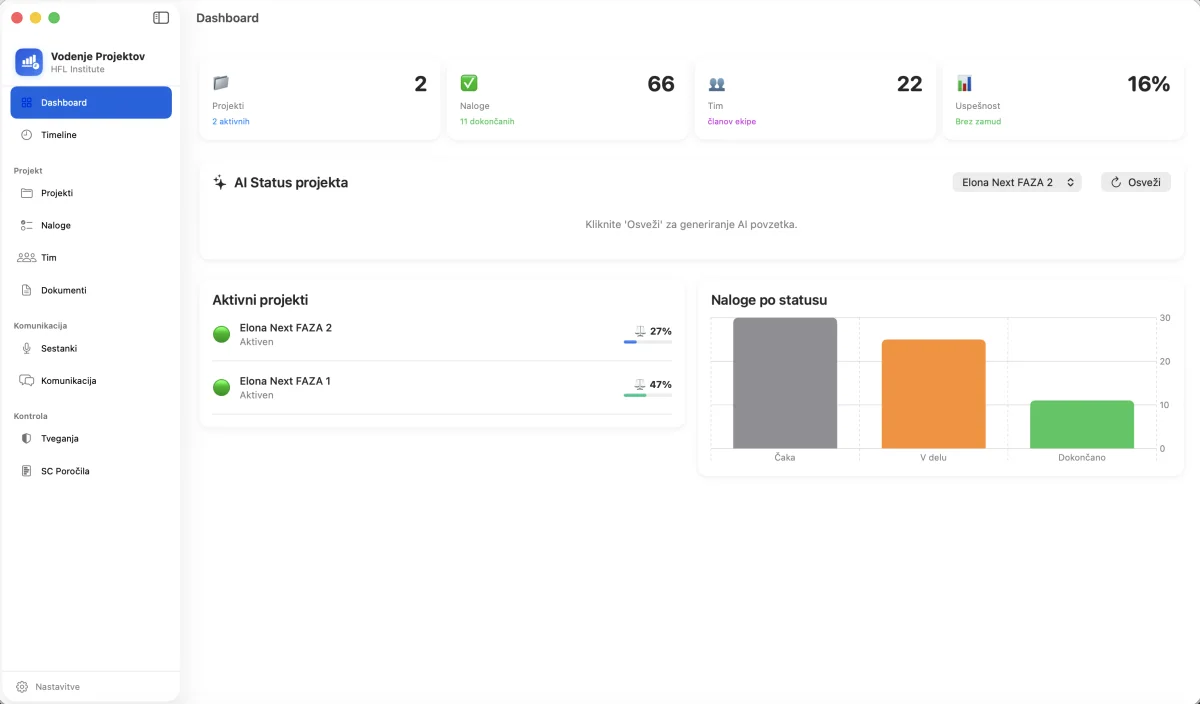Click the Komunikacija chat bubbles icon

click(26, 381)
